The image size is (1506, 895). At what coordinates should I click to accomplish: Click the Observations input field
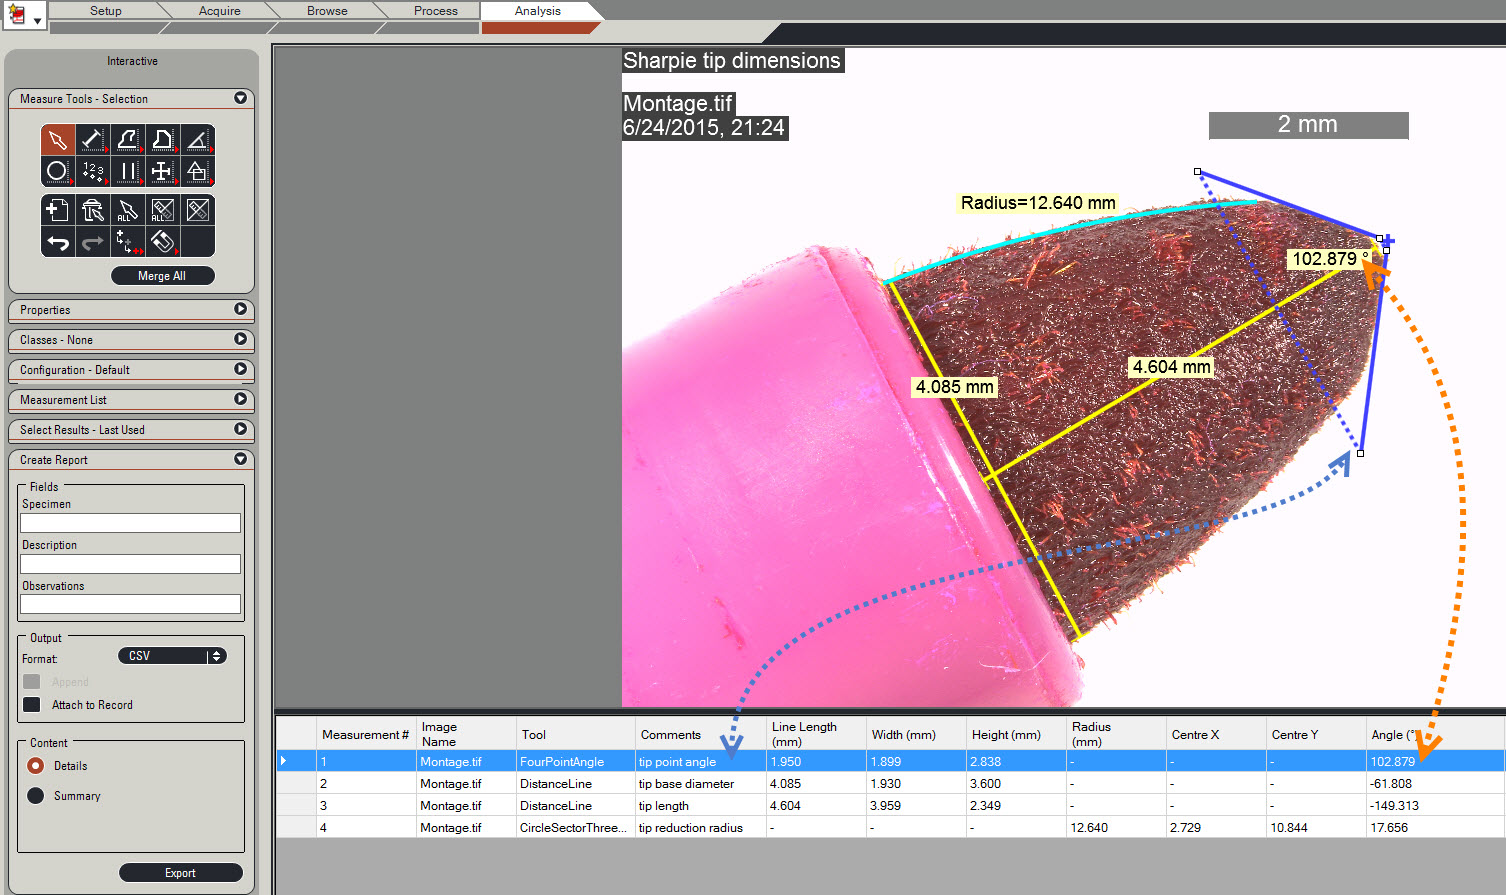click(x=131, y=604)
